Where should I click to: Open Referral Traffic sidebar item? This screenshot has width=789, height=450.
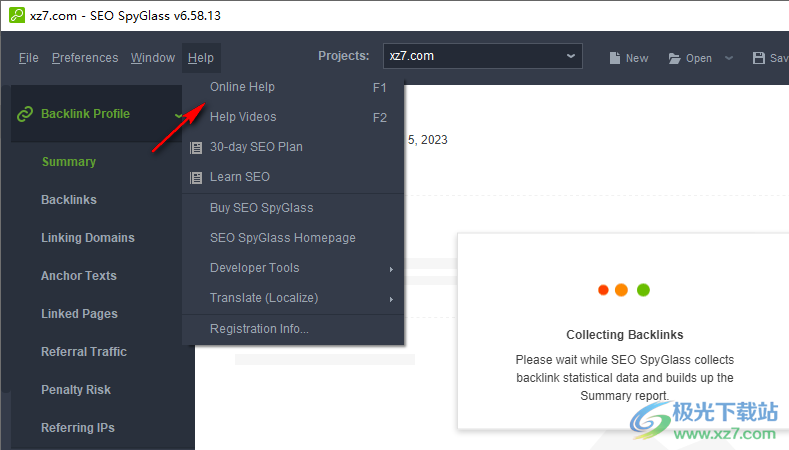pos(84,352)
